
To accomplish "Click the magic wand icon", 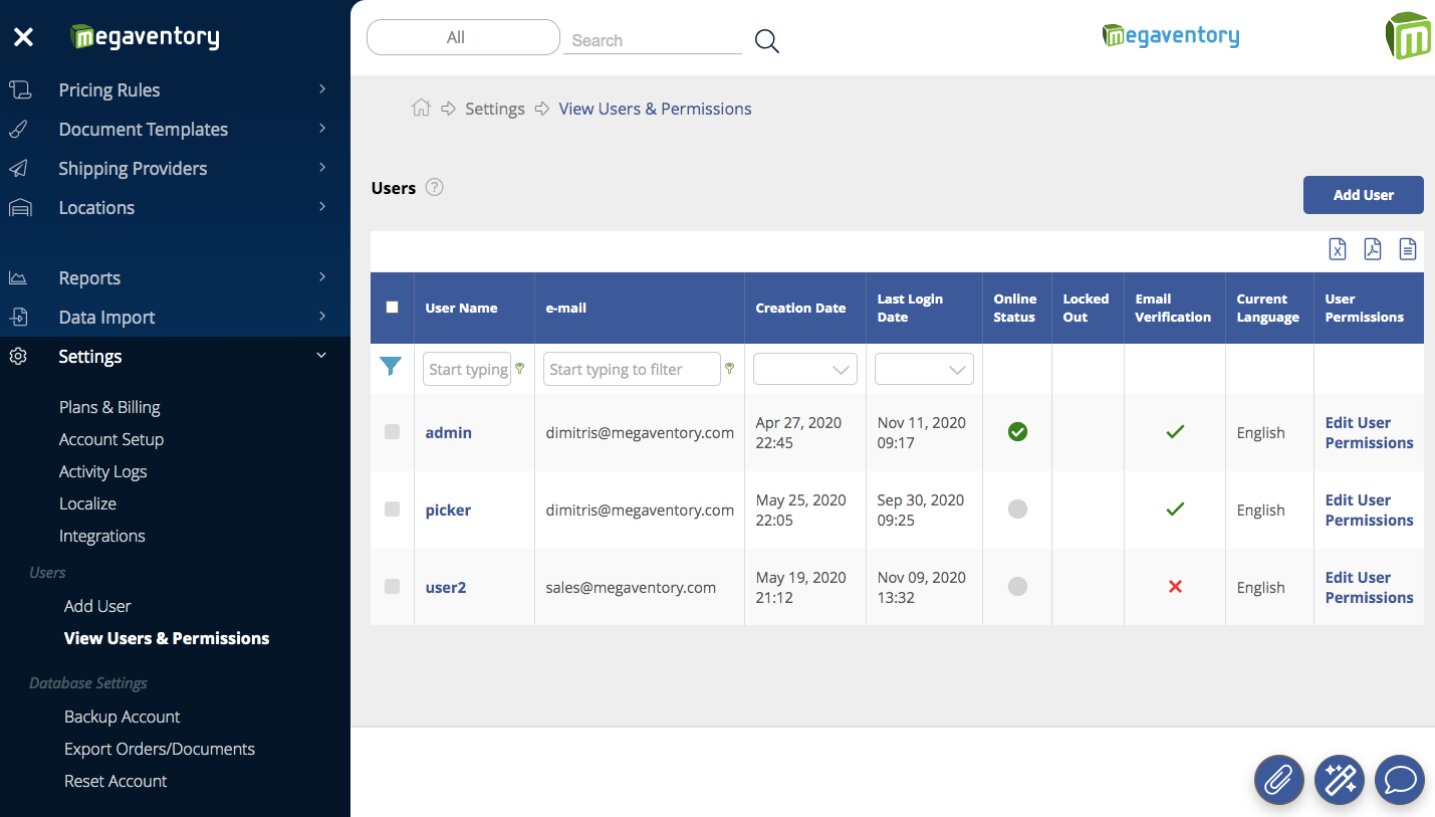I will click(x=1339, y=780).
